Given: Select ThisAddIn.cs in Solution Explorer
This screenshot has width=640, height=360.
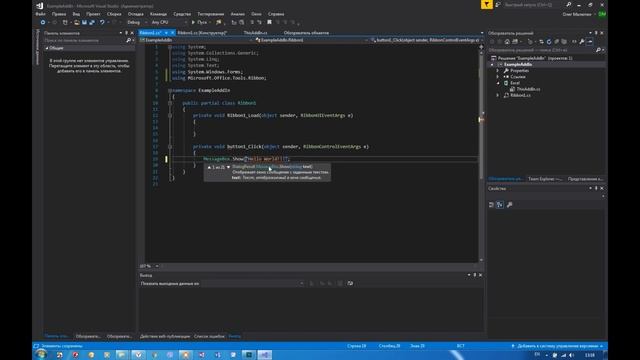Looking at the screenshot, I should click(x=528, y=89).
